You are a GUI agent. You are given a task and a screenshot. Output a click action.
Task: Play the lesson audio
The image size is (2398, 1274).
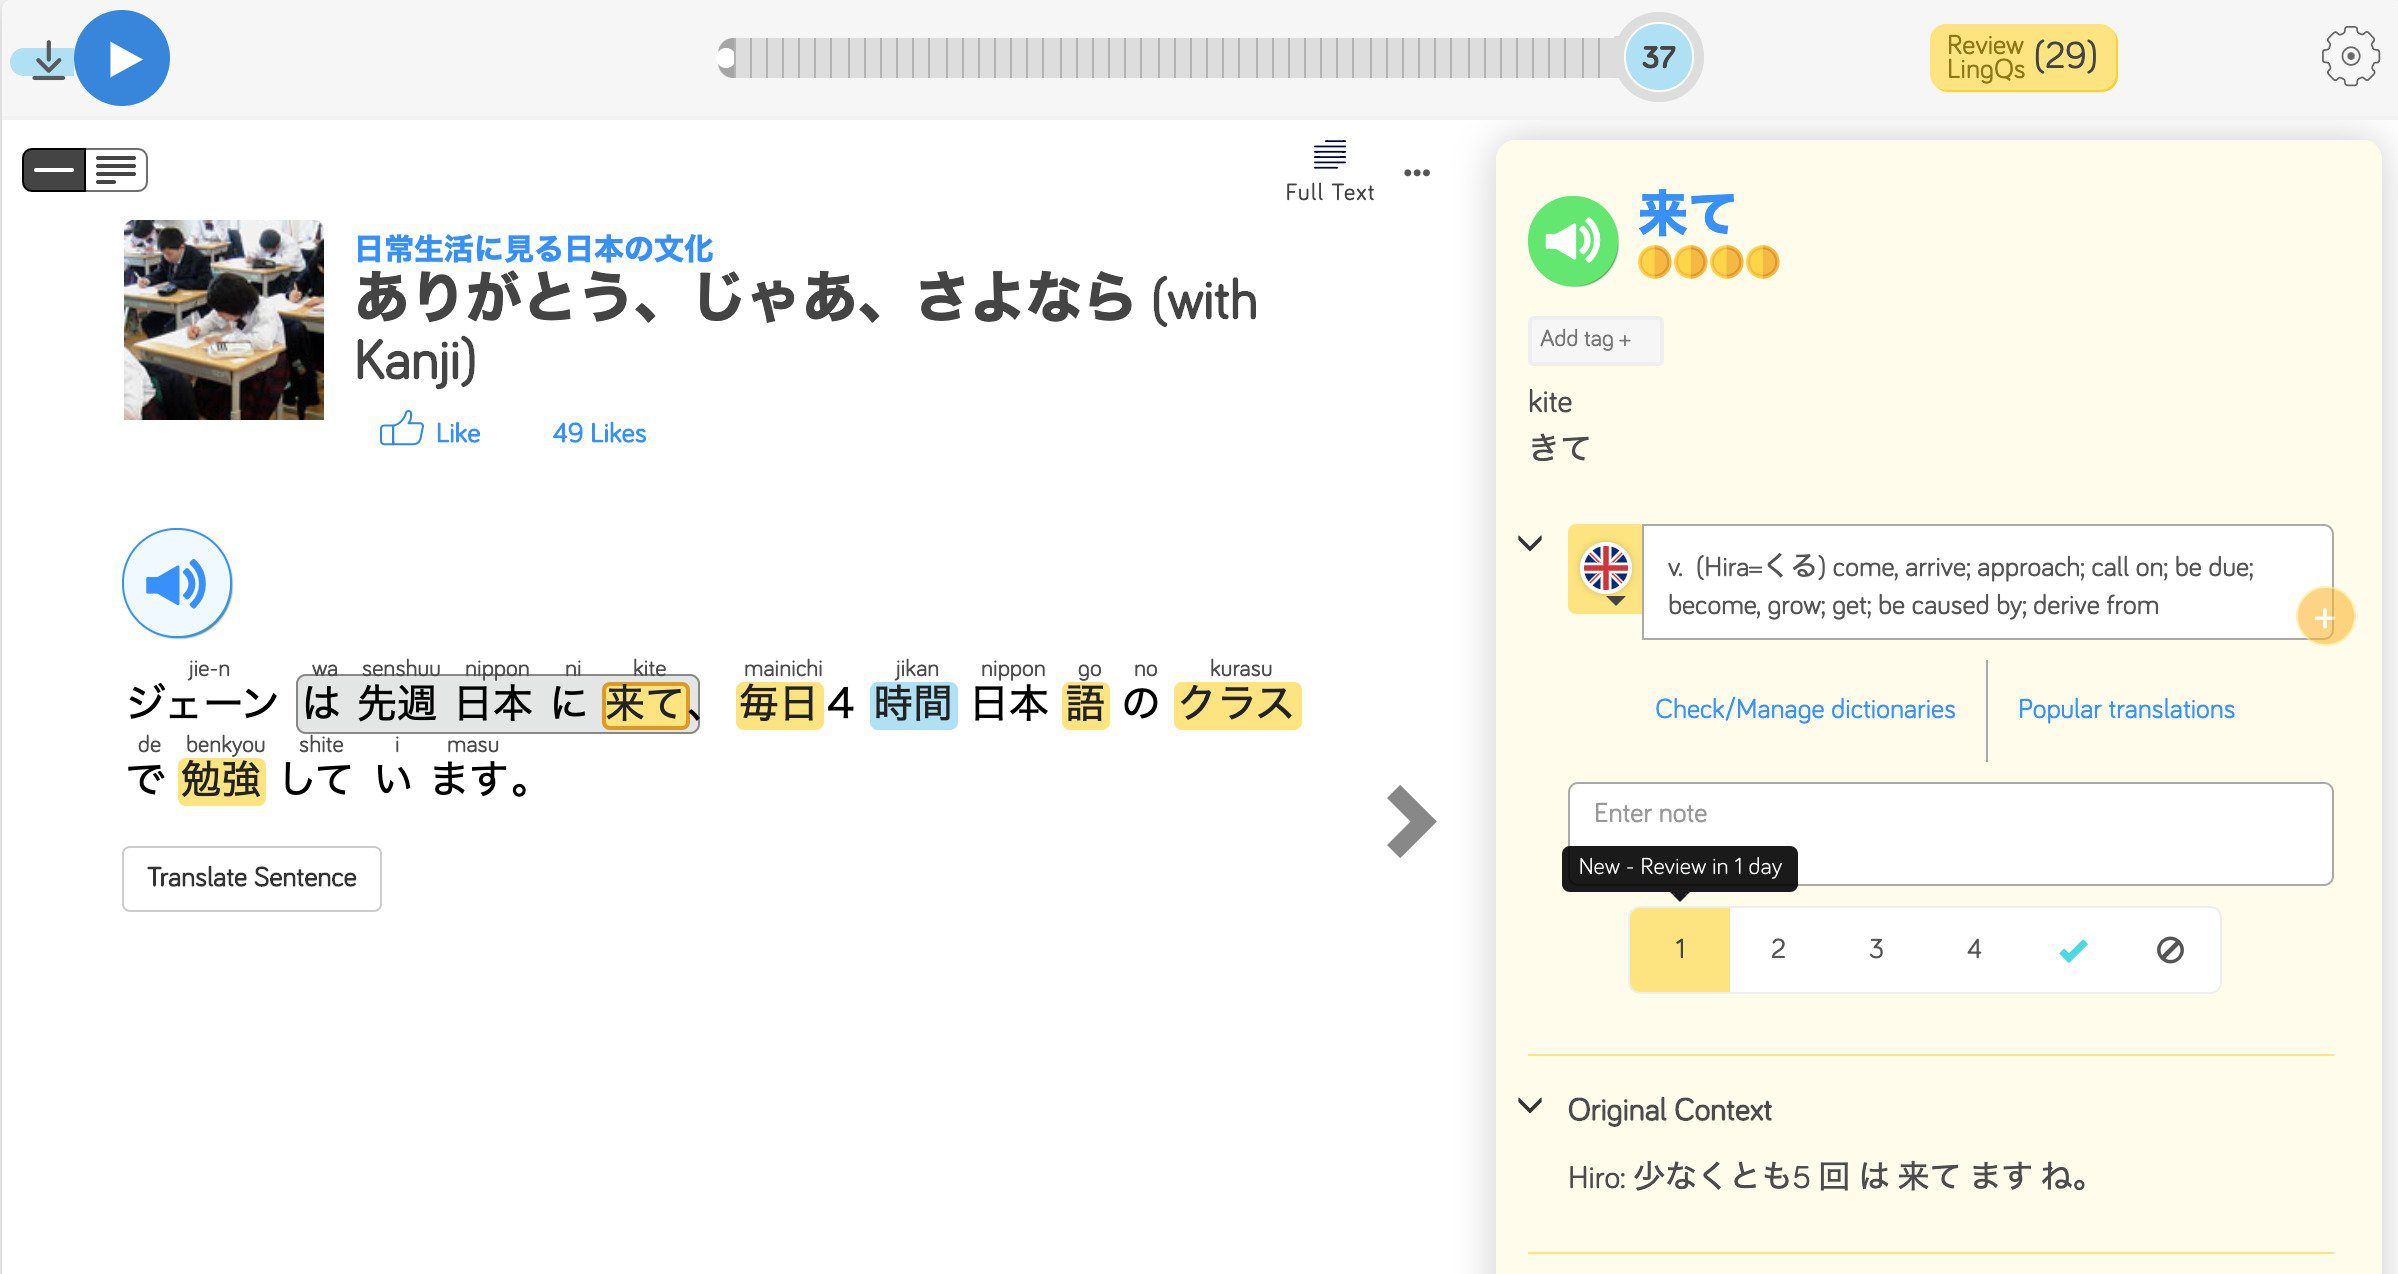[x=122, y=58]
